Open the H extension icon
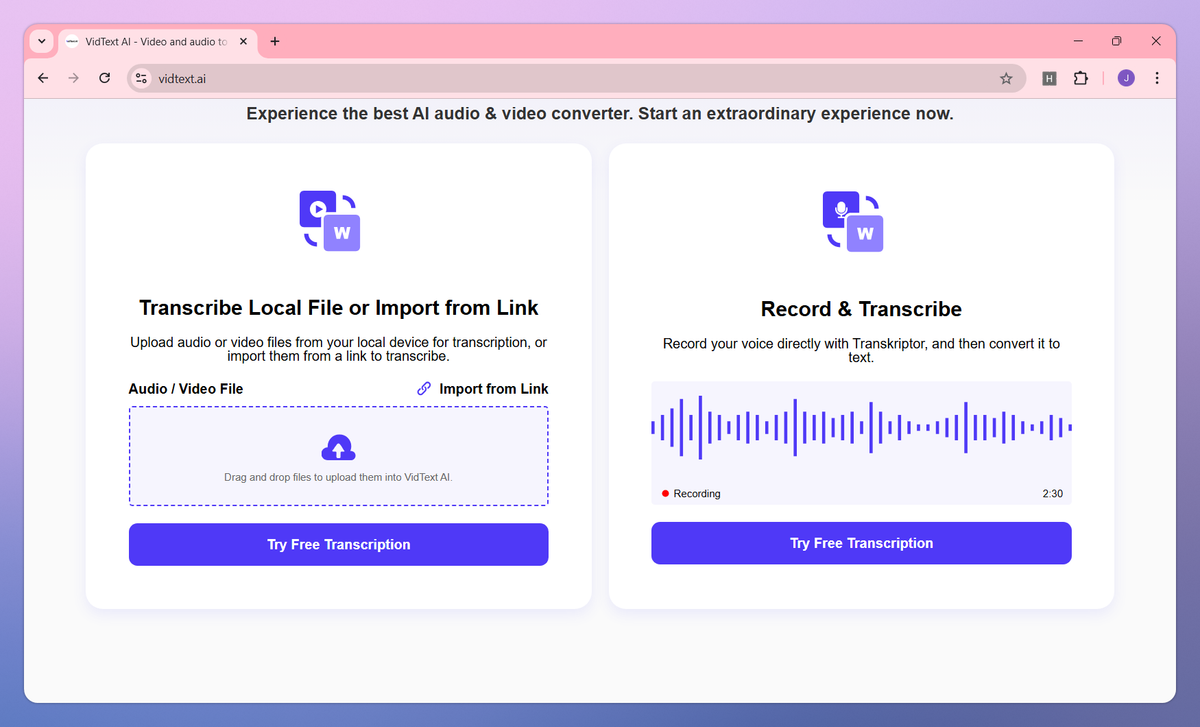Viewport: 1200px width, 727px height. click(x=1049, y=78)
